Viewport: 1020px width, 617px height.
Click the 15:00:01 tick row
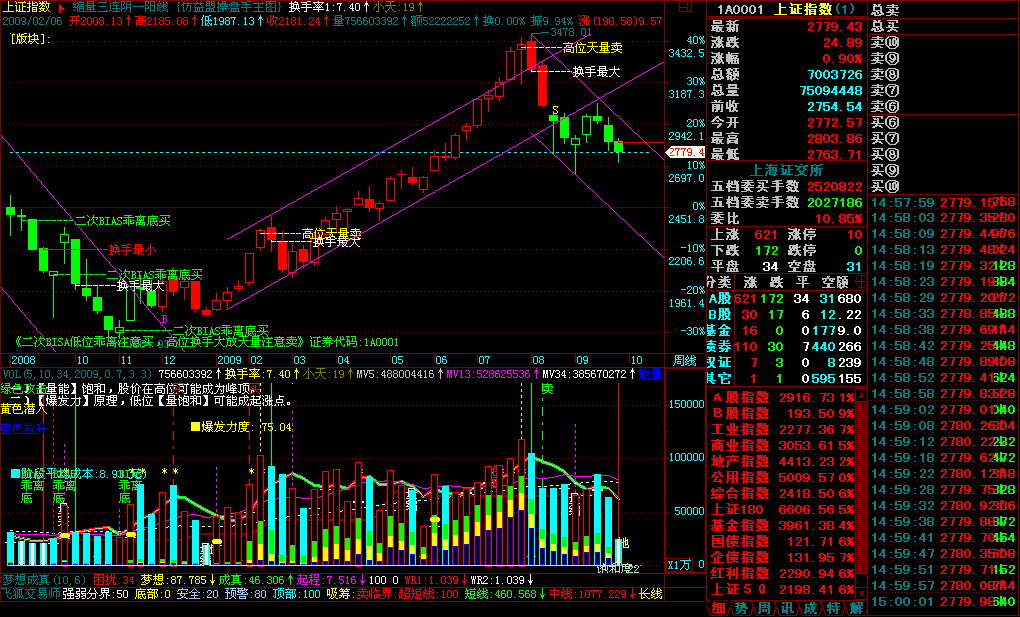coord(945,600)
